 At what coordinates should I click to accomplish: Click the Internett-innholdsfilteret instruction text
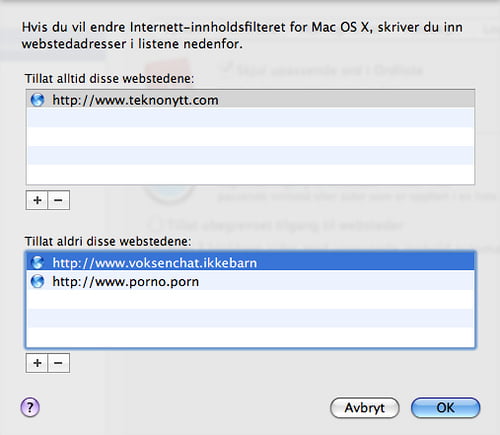242,35
